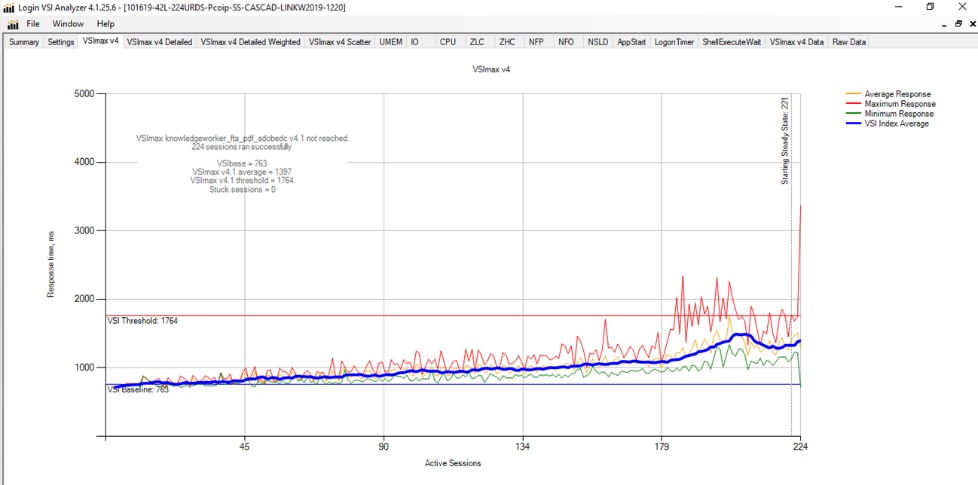Click VSI Index Average legend entry
The image size is (978, 485).
click(x=888, y=124)
